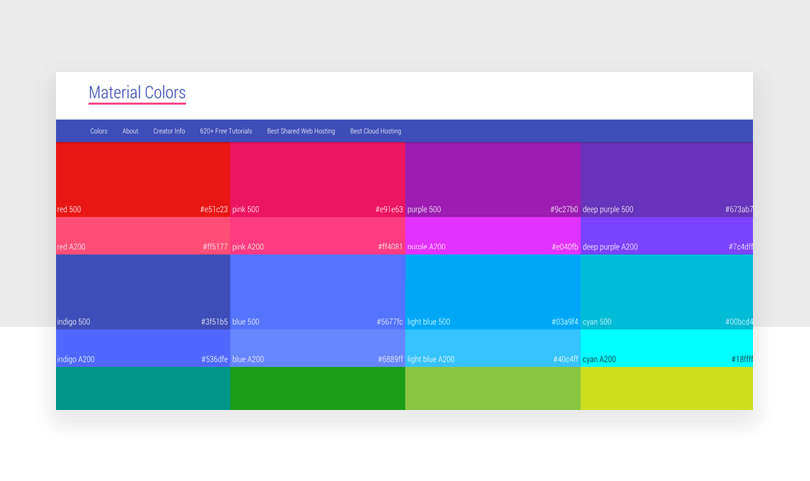
Task: Go to Creator Info in nav bar
Action: tap(169, 131)
